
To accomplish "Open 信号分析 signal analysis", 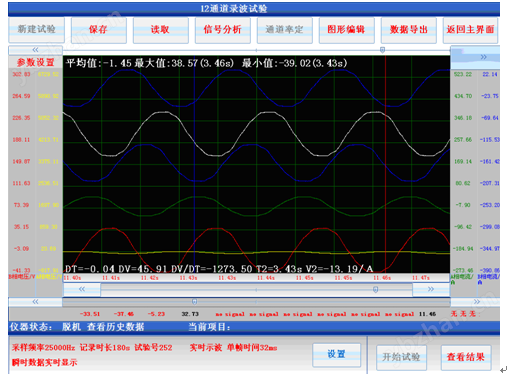I will 222,30.
